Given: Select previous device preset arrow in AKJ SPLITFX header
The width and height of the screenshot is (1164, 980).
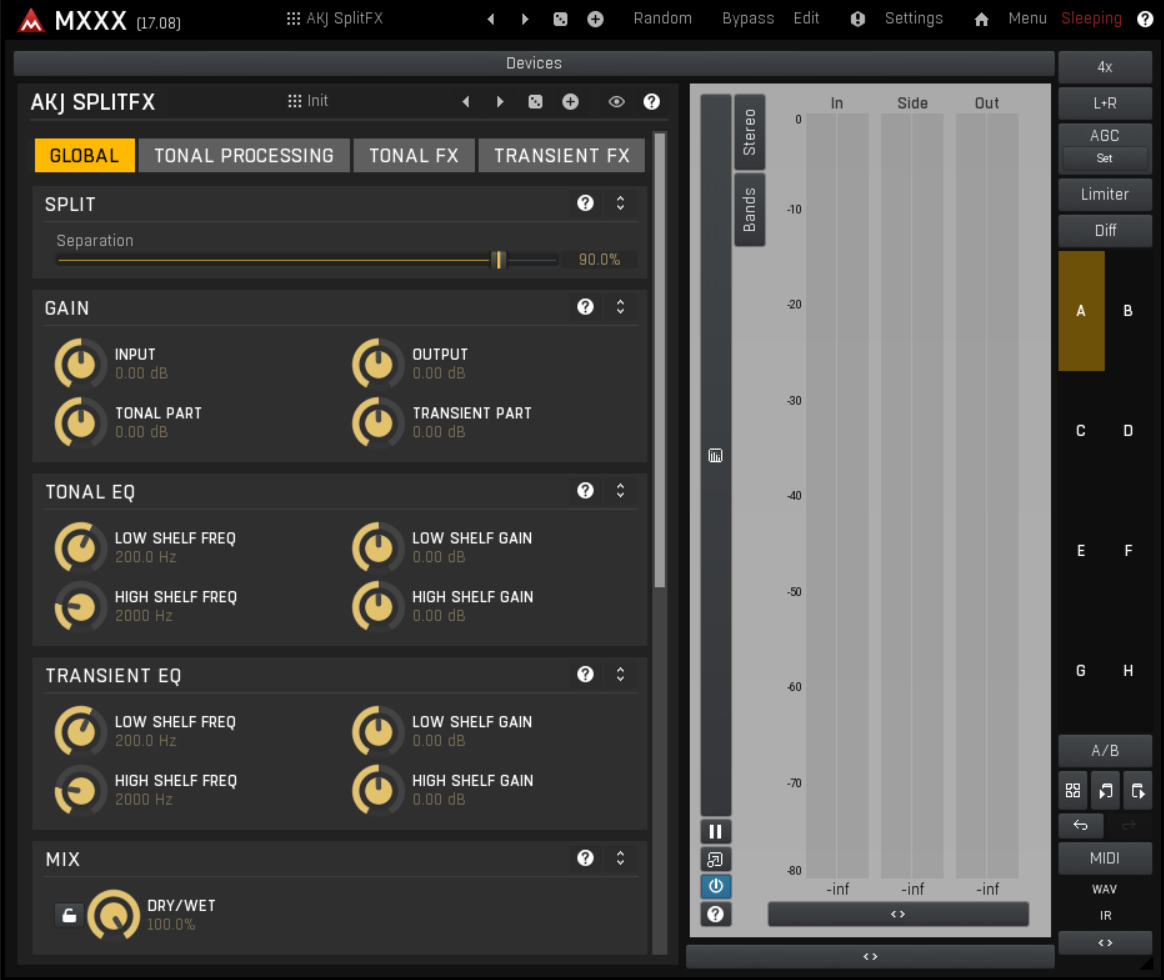Looking at the screenshot, I should [465, 102].
